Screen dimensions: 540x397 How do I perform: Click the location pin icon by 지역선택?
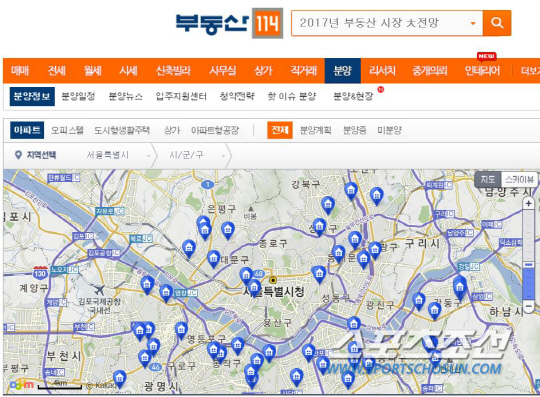18,155
